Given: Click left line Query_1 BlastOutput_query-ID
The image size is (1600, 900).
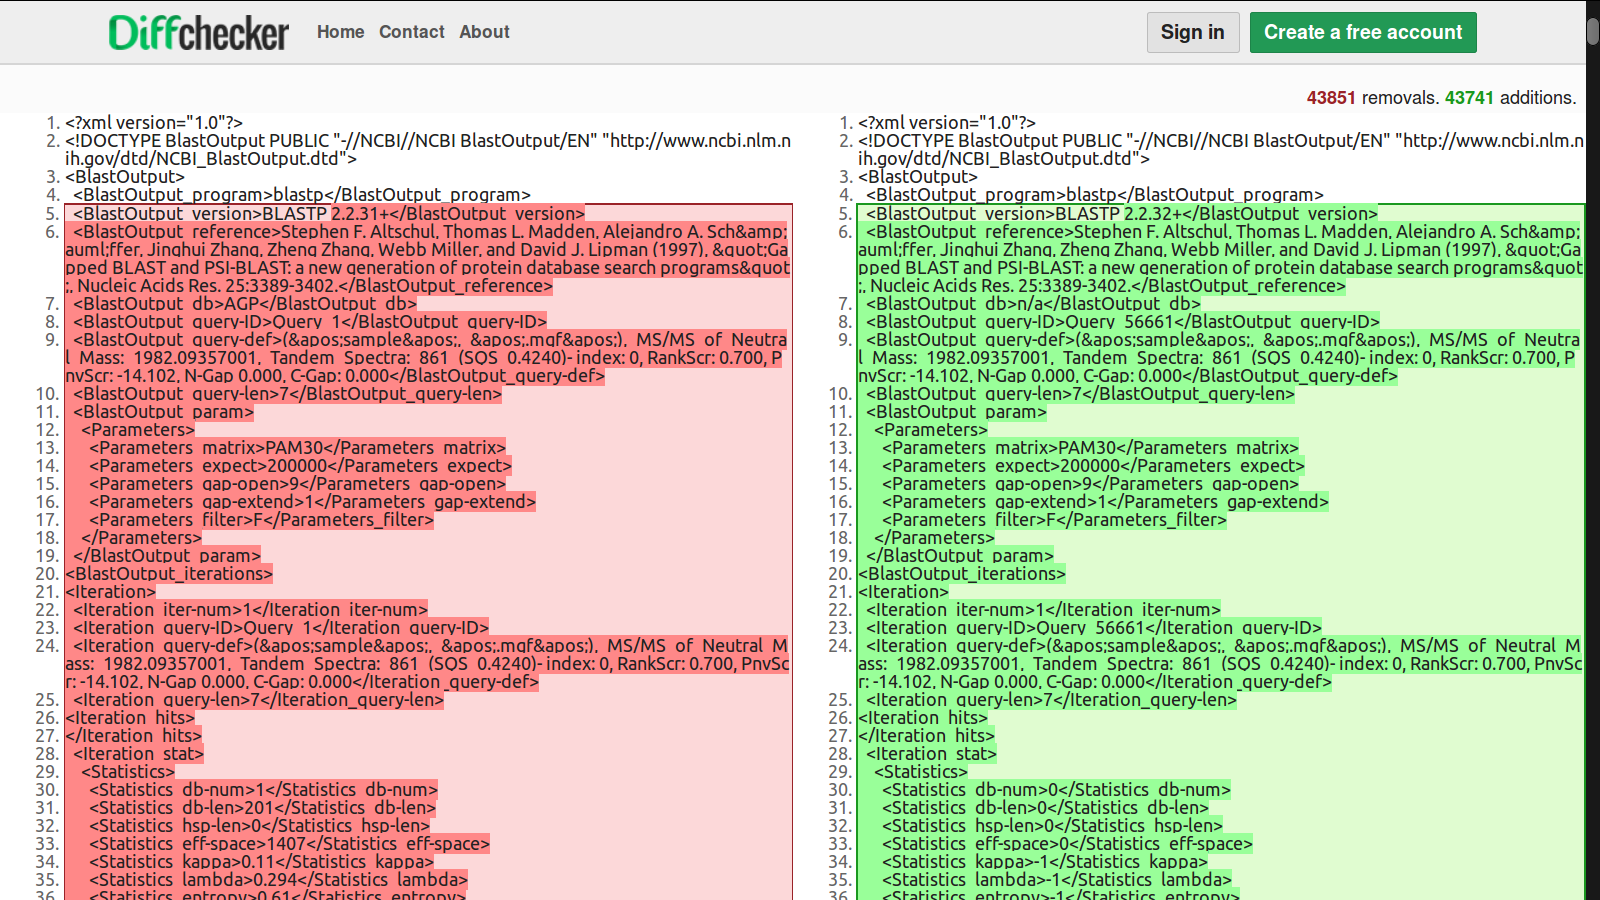Looking at the screenshot, I should tap(310, 321).
